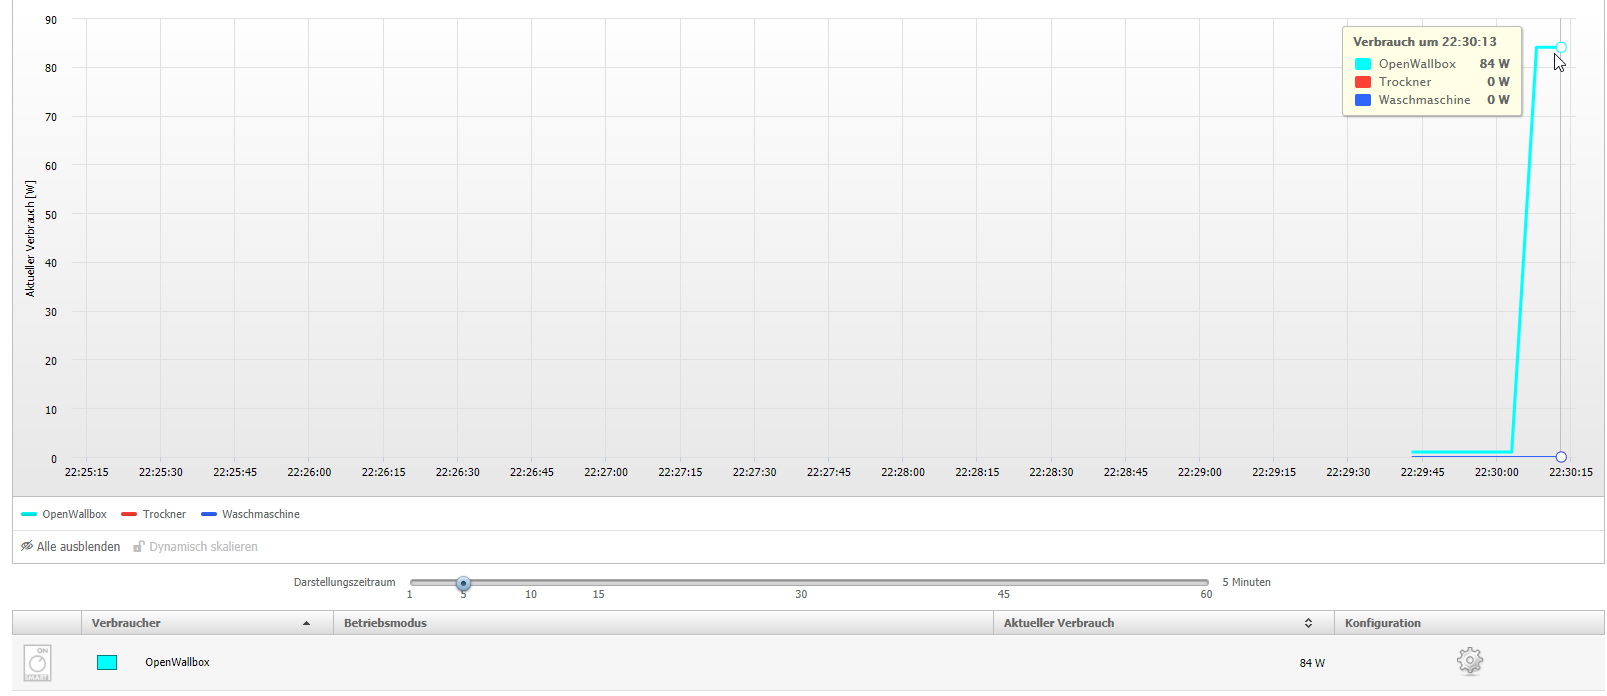Click the Betriebsmodus column header
Screen dimensions: 1607x696
point(663,623)
